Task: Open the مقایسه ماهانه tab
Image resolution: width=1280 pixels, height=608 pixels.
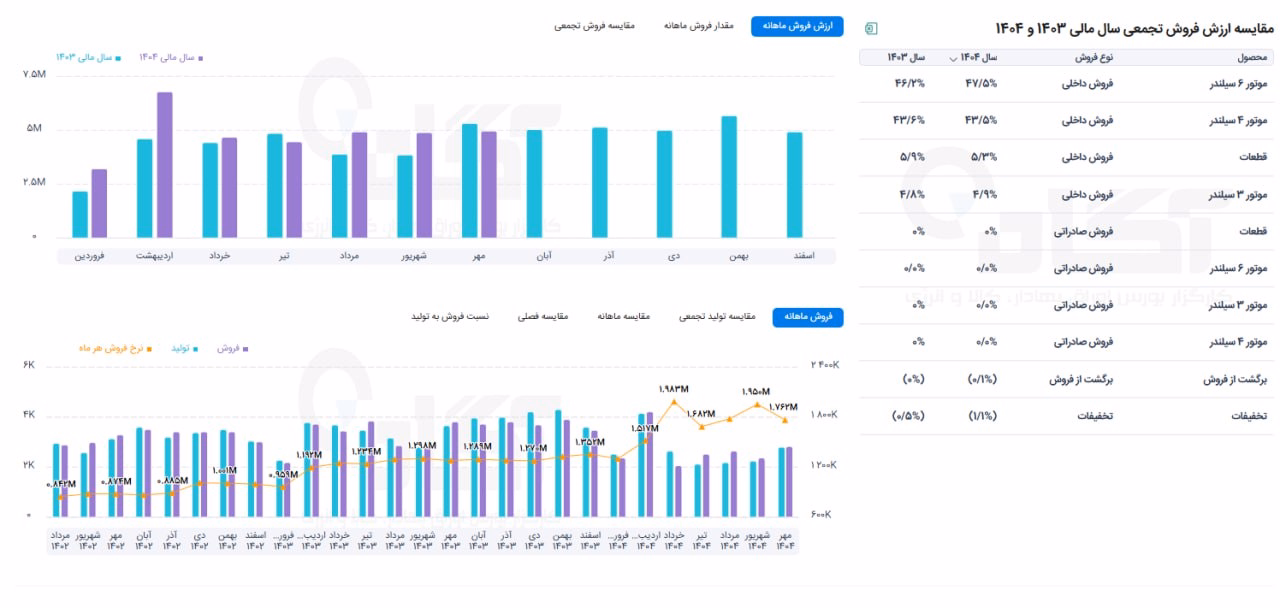Action: [624, 317]
